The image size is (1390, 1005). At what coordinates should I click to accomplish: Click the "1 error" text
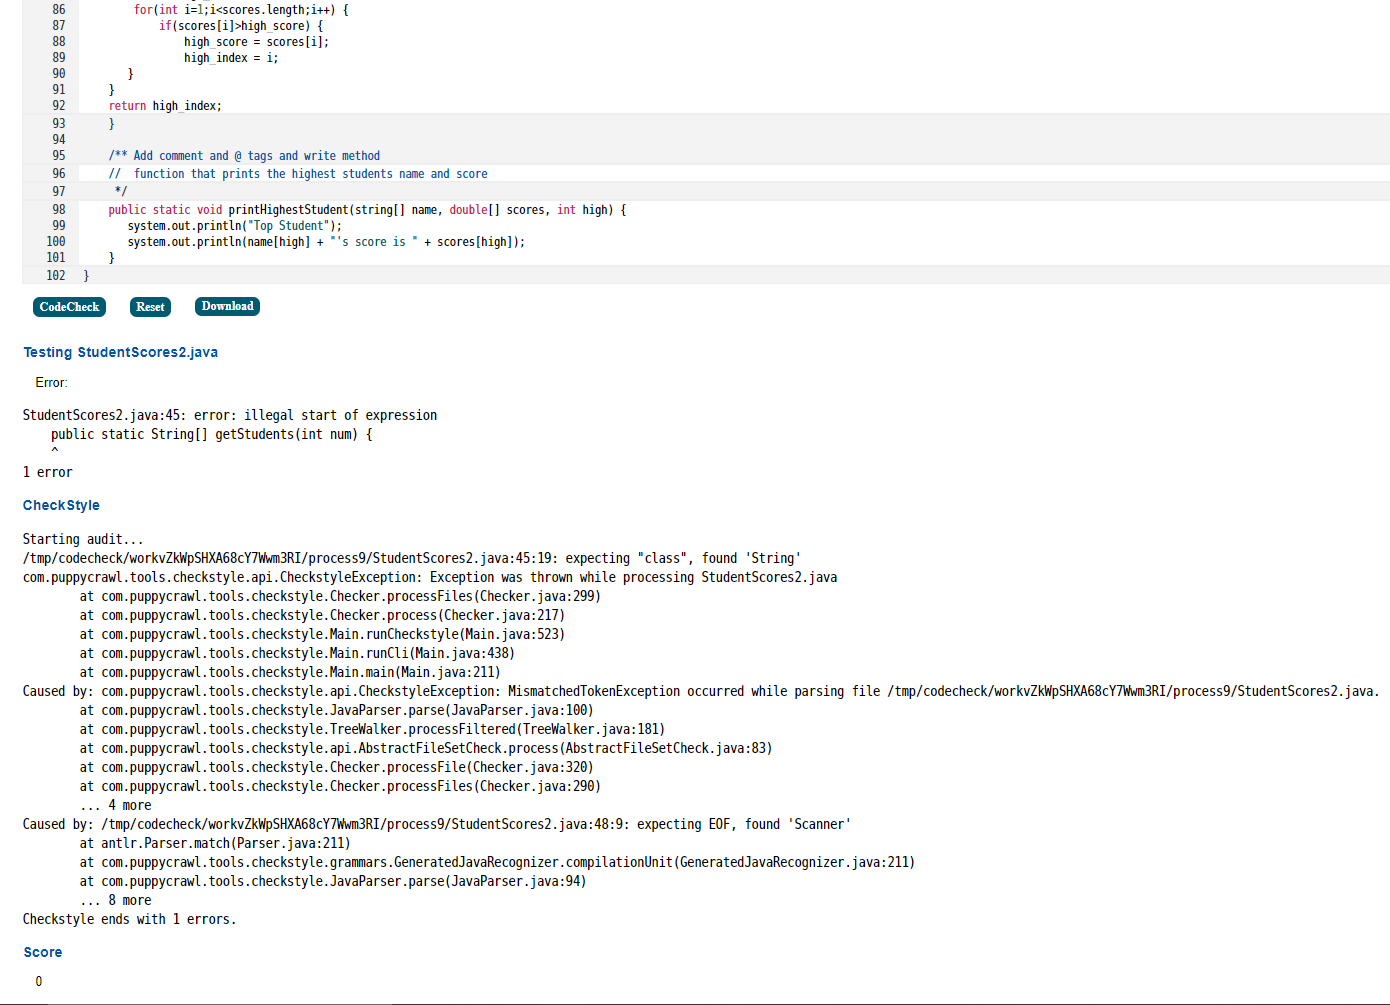tap(46, 471)
